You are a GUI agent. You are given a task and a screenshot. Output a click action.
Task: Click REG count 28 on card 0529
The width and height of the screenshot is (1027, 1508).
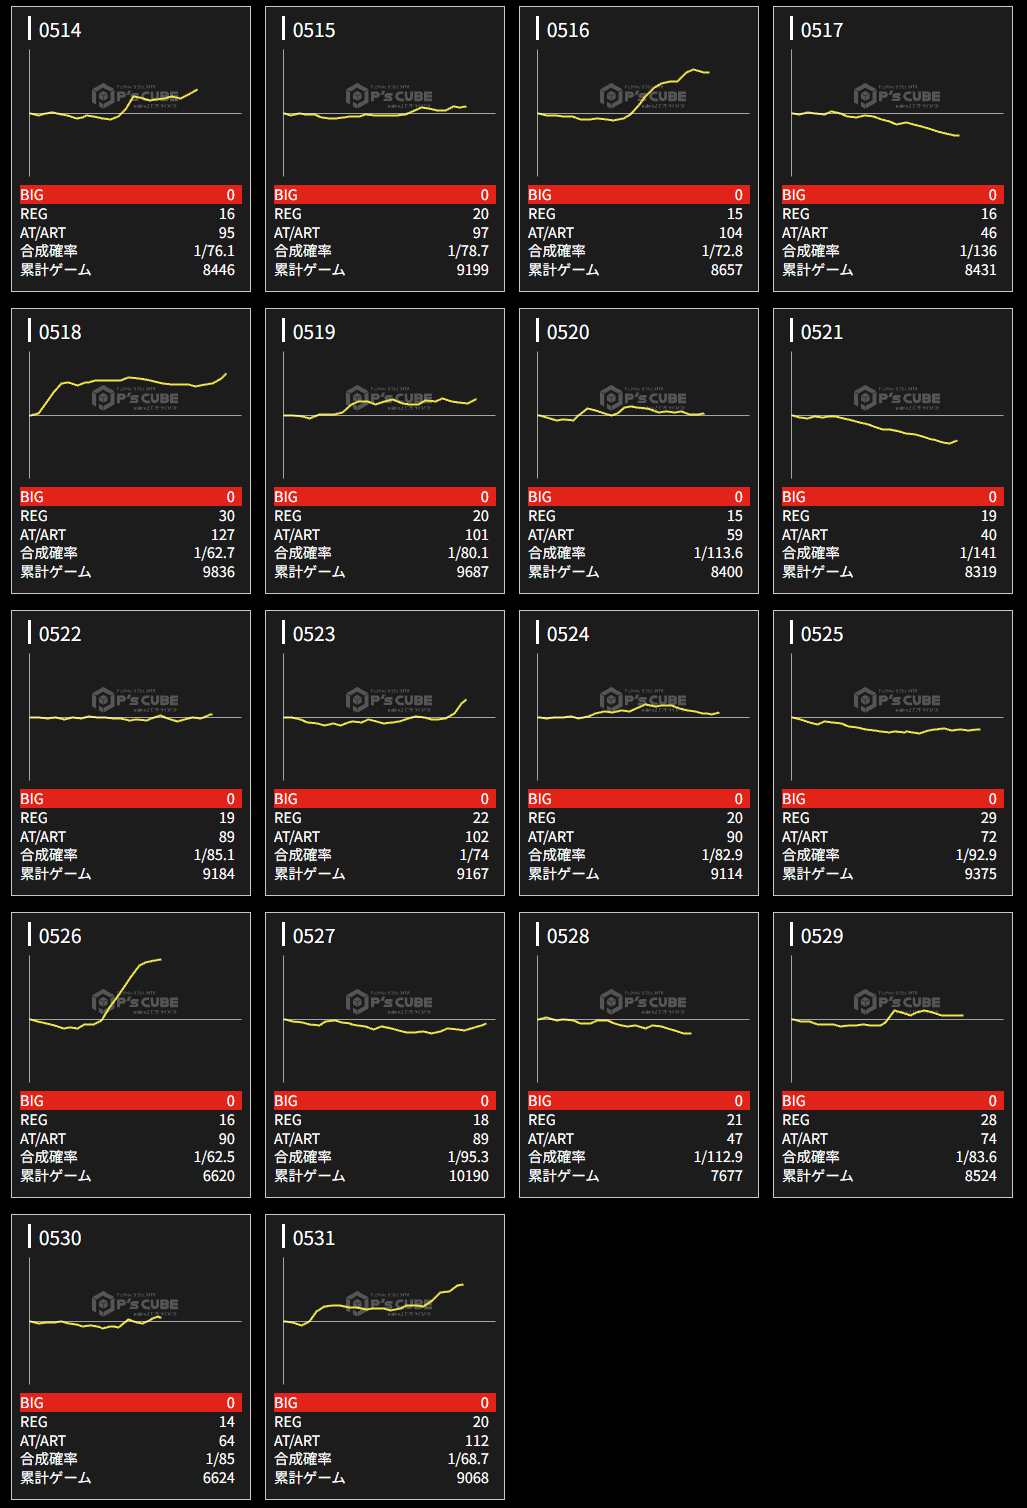pyautogui.click(x=989, y=1120)
